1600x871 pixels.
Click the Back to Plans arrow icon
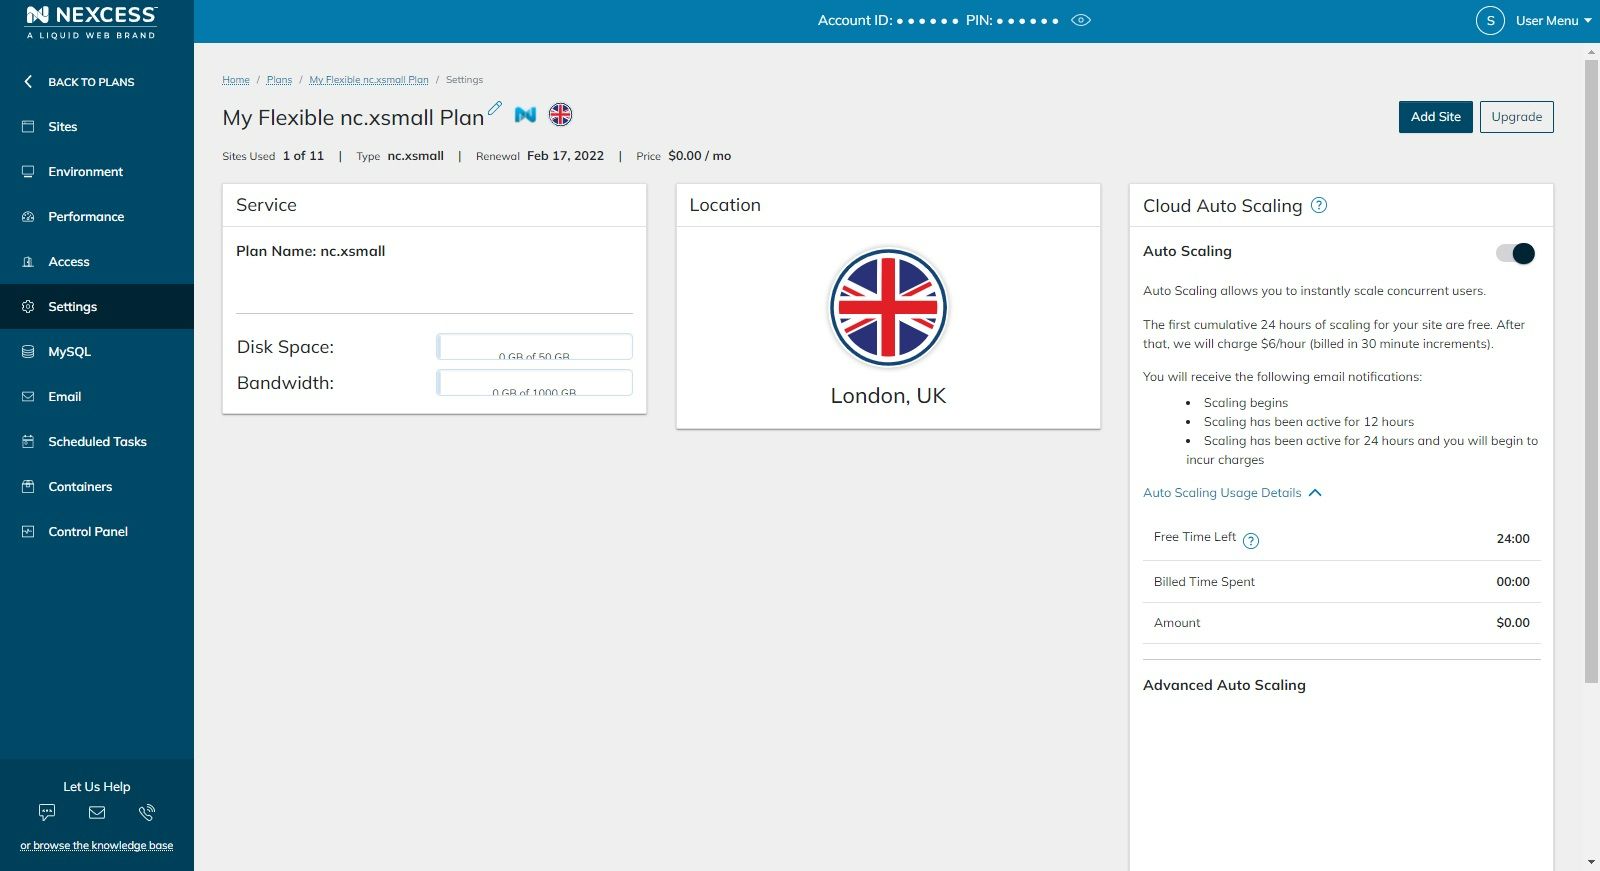[28, 81]
